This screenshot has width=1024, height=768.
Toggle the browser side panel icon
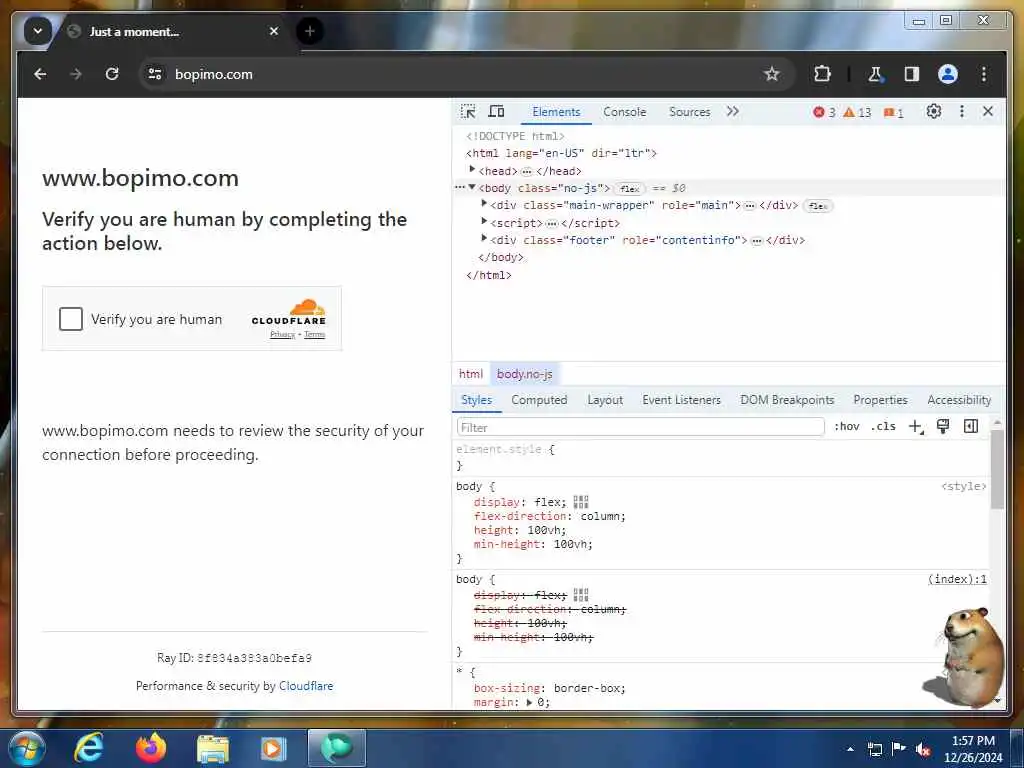[x=912, y=74]
